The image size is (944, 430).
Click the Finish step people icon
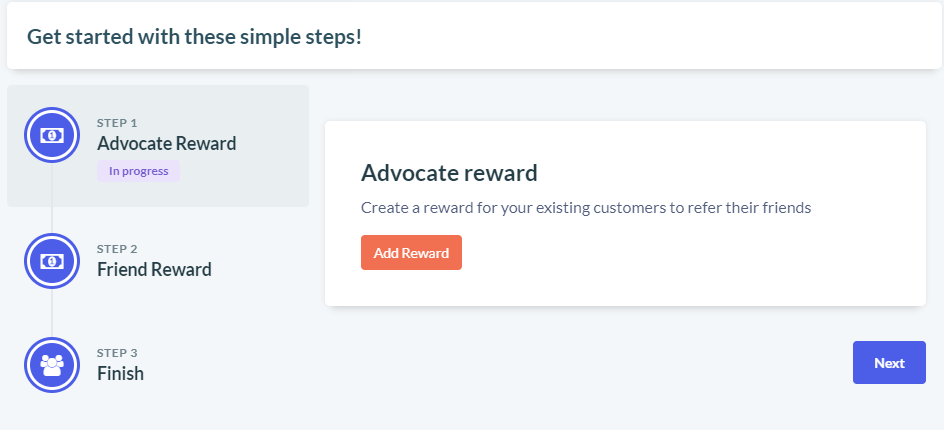click(52, 365)
